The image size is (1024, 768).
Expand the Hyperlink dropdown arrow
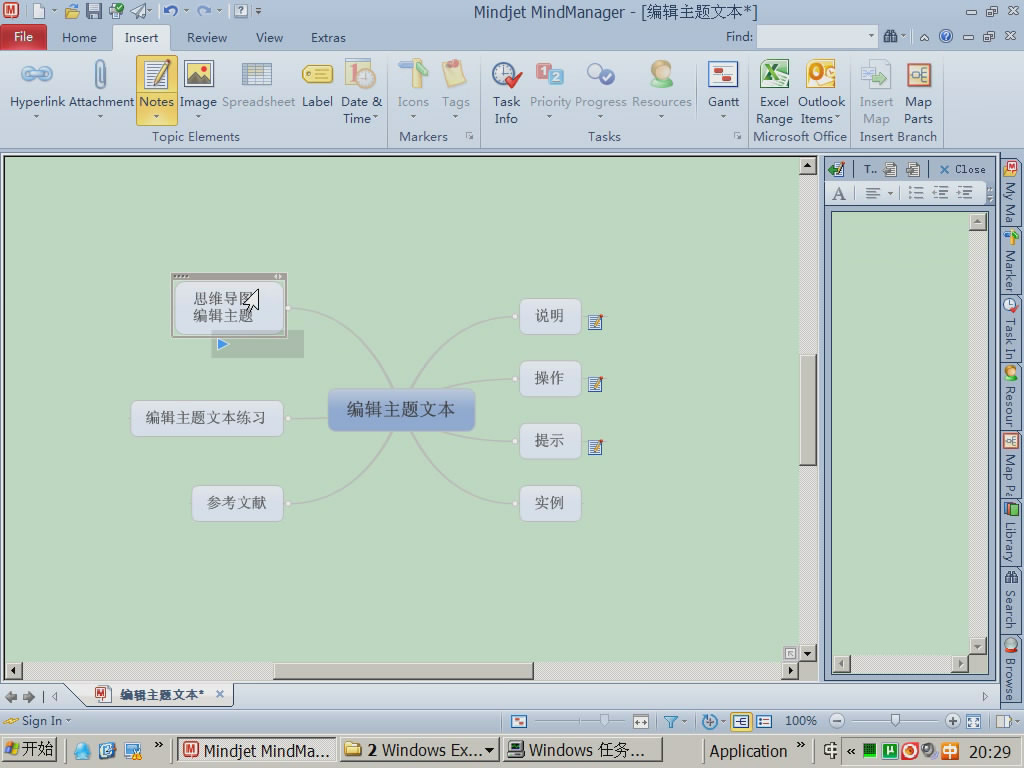(x=37, y=117)
